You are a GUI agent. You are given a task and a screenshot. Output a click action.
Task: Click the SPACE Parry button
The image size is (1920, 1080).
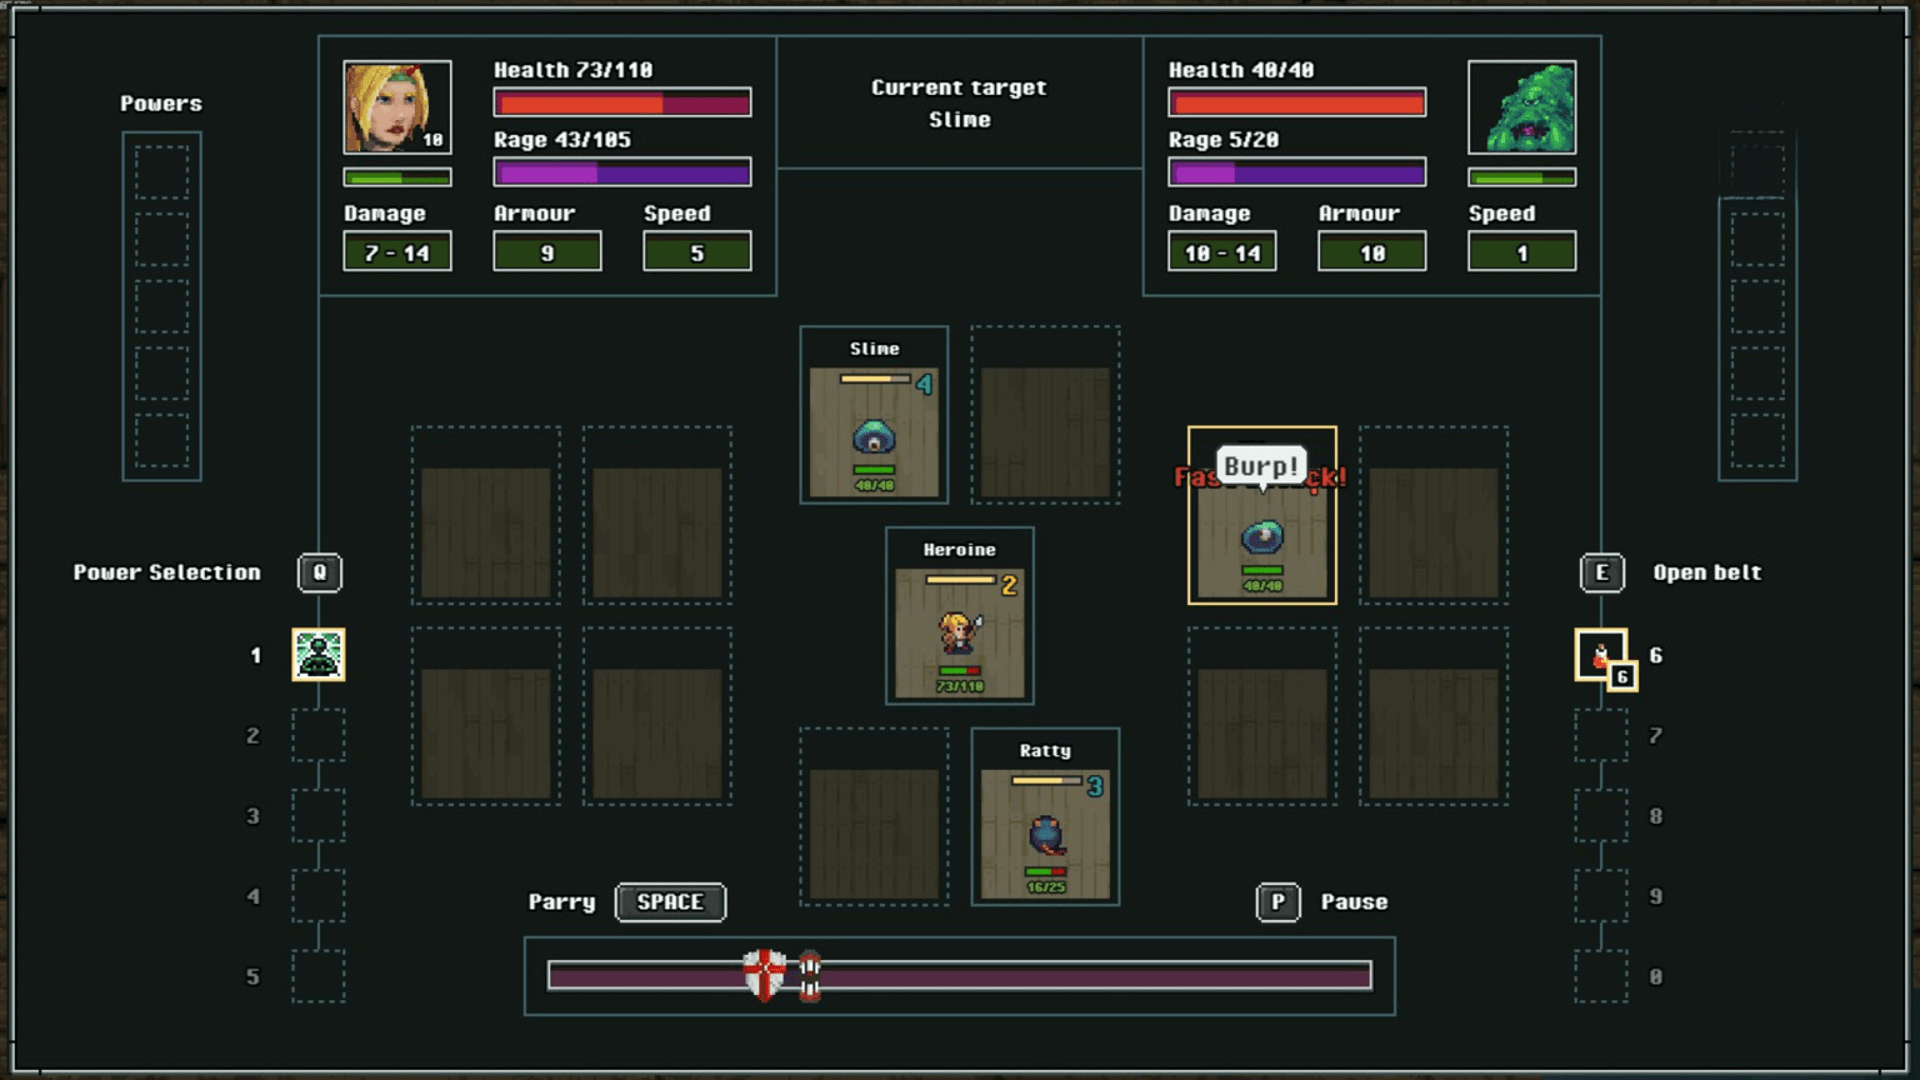[x=670, y=902]
